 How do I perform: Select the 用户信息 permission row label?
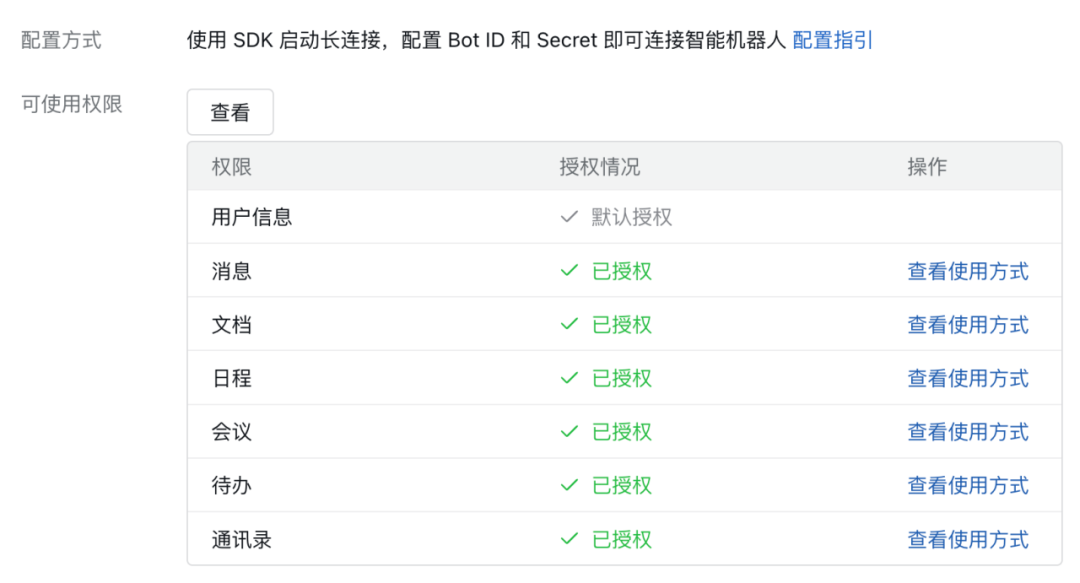click(252, 217)
